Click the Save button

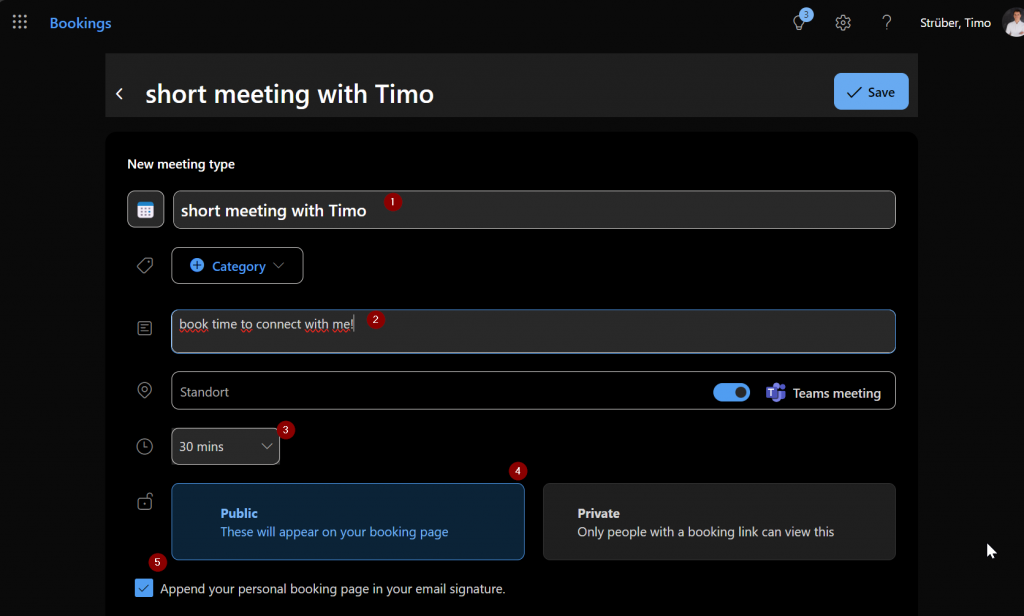tap(871, 92)
